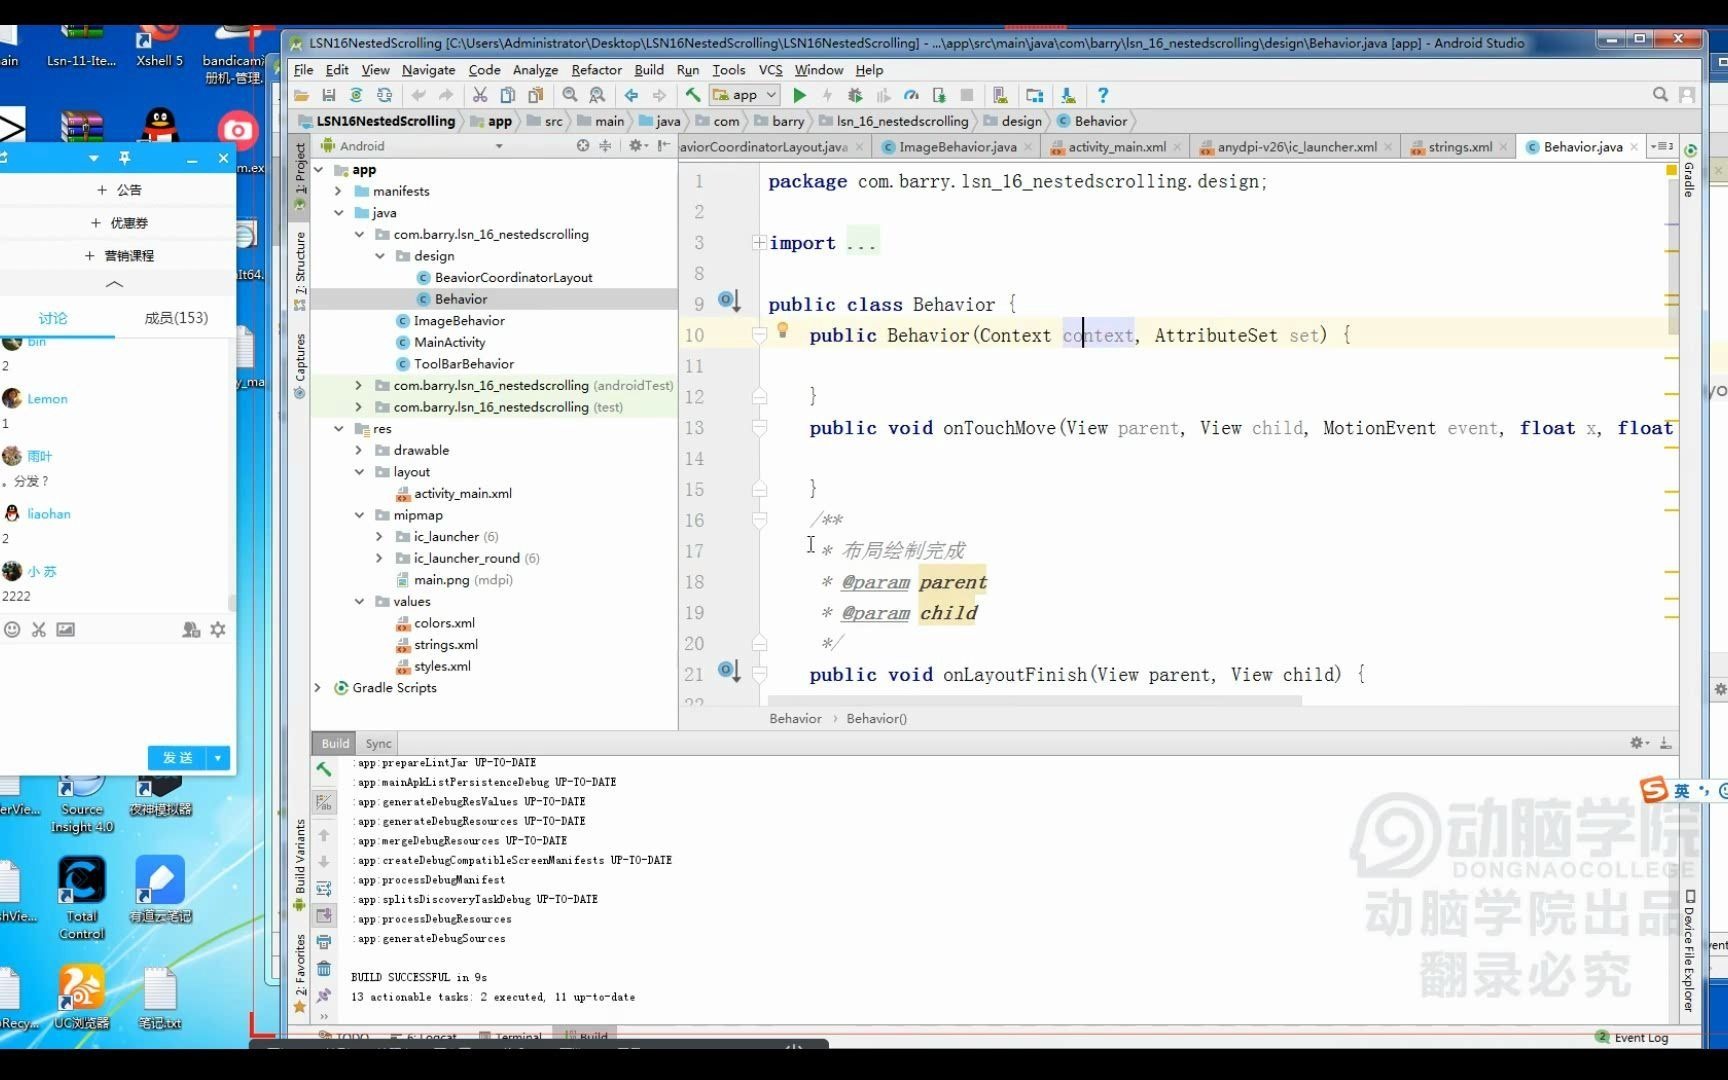Click the yellow intention lightbulb on line 10
The width and height of the screenshot is (1728, 1080).
pos(783,330)
